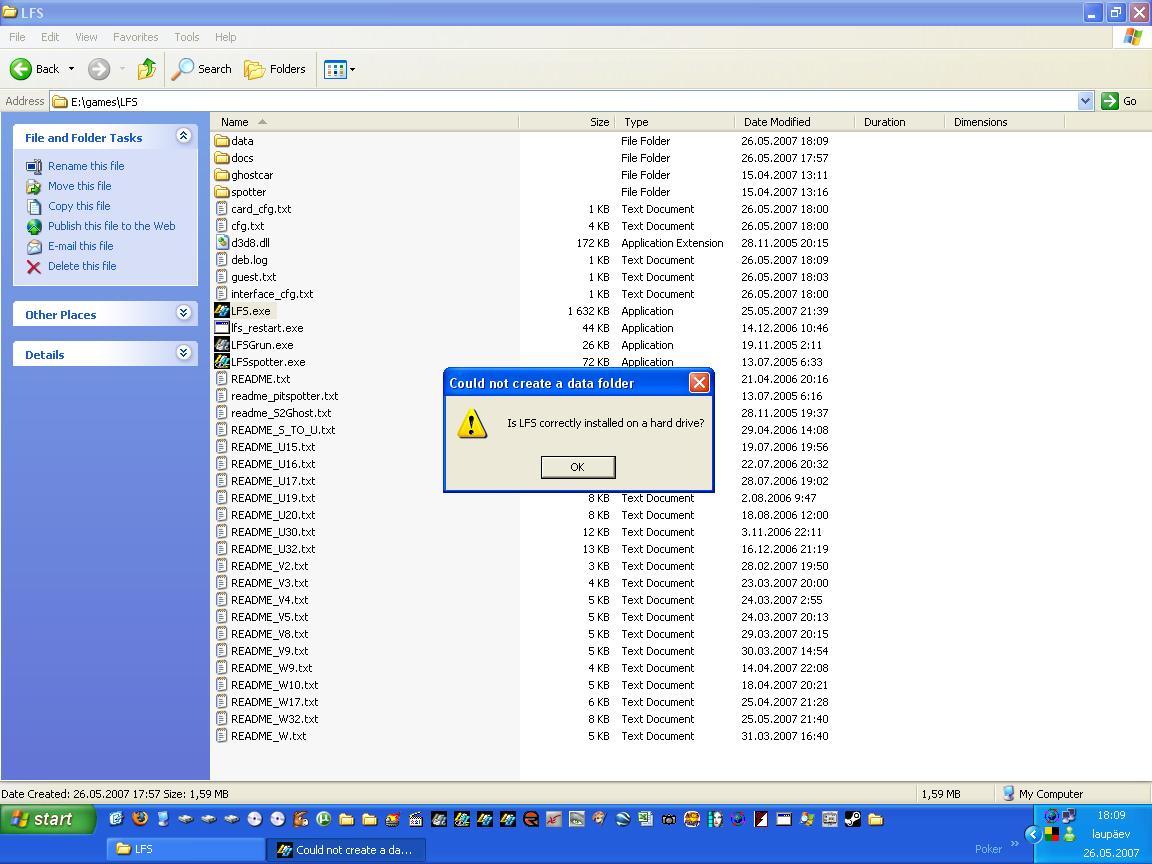Open the File menu
This screenshot has height=864, width=1152.
pos(17,37)
